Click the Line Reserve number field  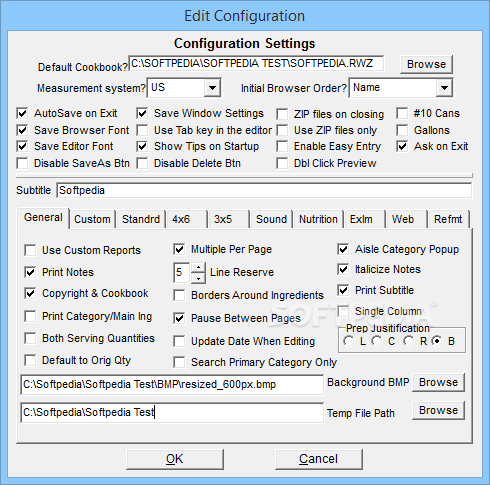click(182, 273)
